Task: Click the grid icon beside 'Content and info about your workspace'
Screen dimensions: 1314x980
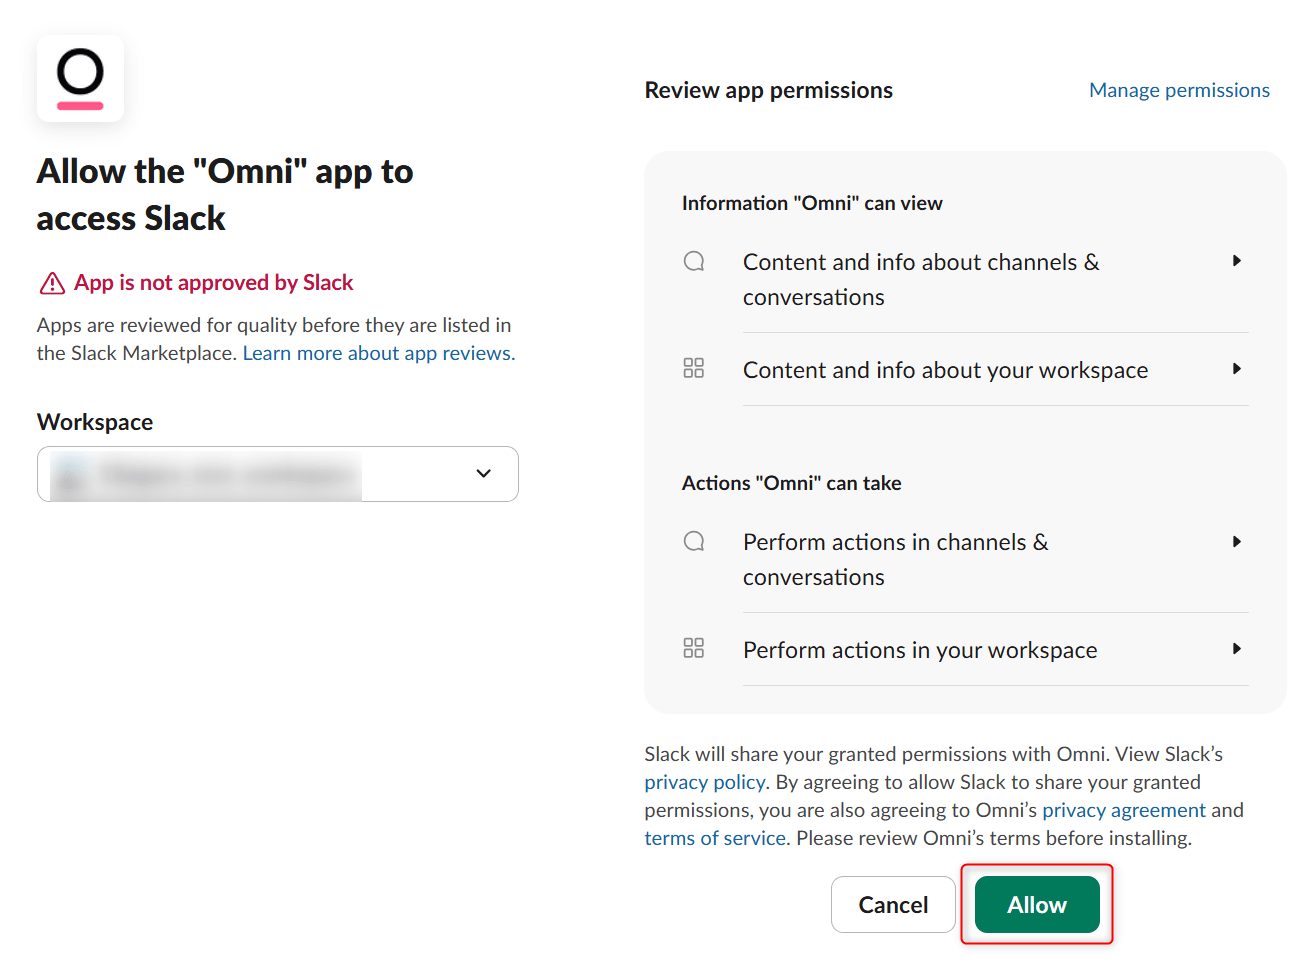Action: click(694, 368)
